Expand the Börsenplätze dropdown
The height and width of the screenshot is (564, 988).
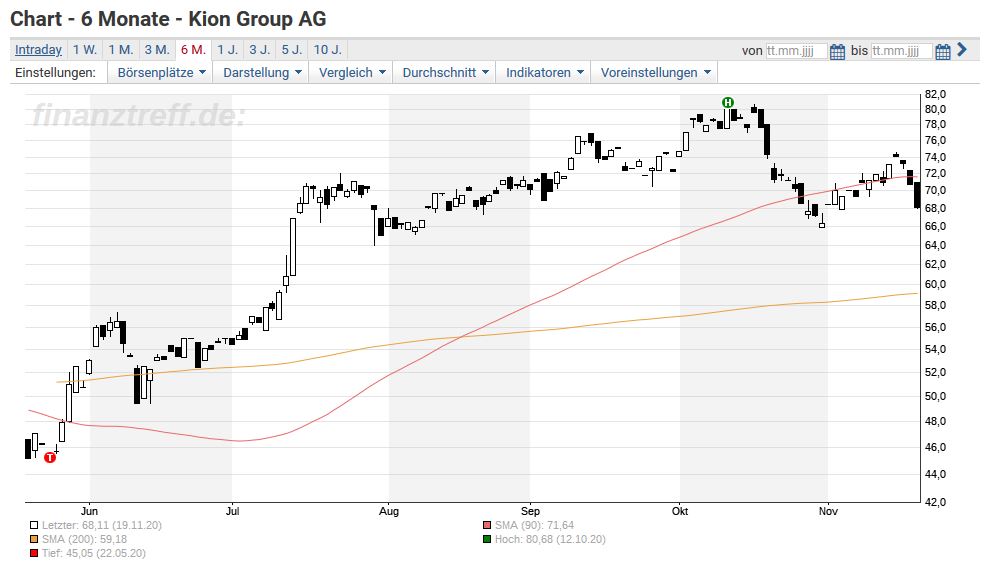(161, 72)
